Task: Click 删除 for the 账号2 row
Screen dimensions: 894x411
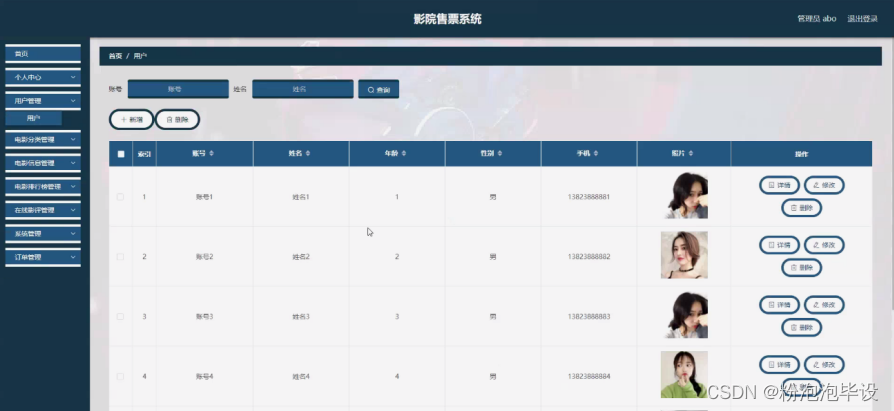Action: tap(802, 268)
